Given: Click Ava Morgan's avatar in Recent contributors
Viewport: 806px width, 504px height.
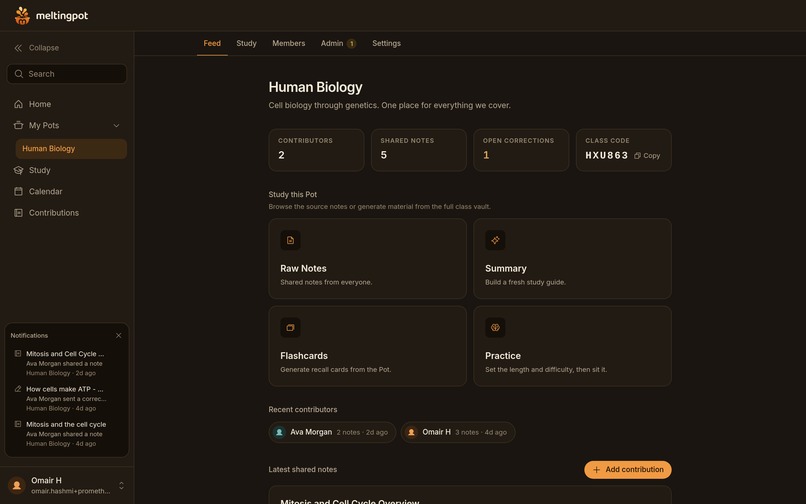Looking at the screenshot, I should click(x=279, y=433).
